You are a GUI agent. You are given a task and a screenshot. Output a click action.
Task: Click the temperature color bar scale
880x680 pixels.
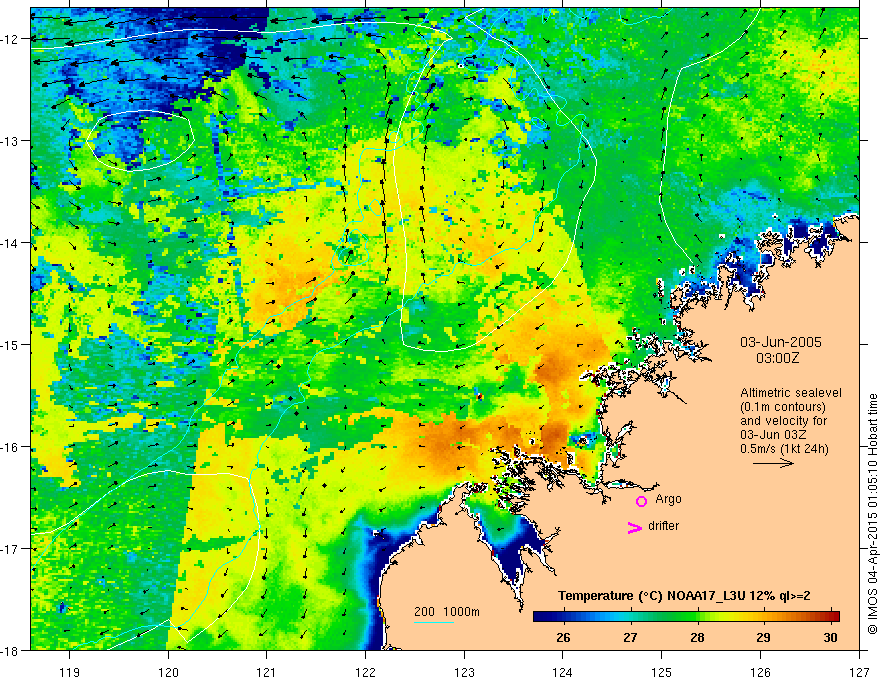(686, 616)
